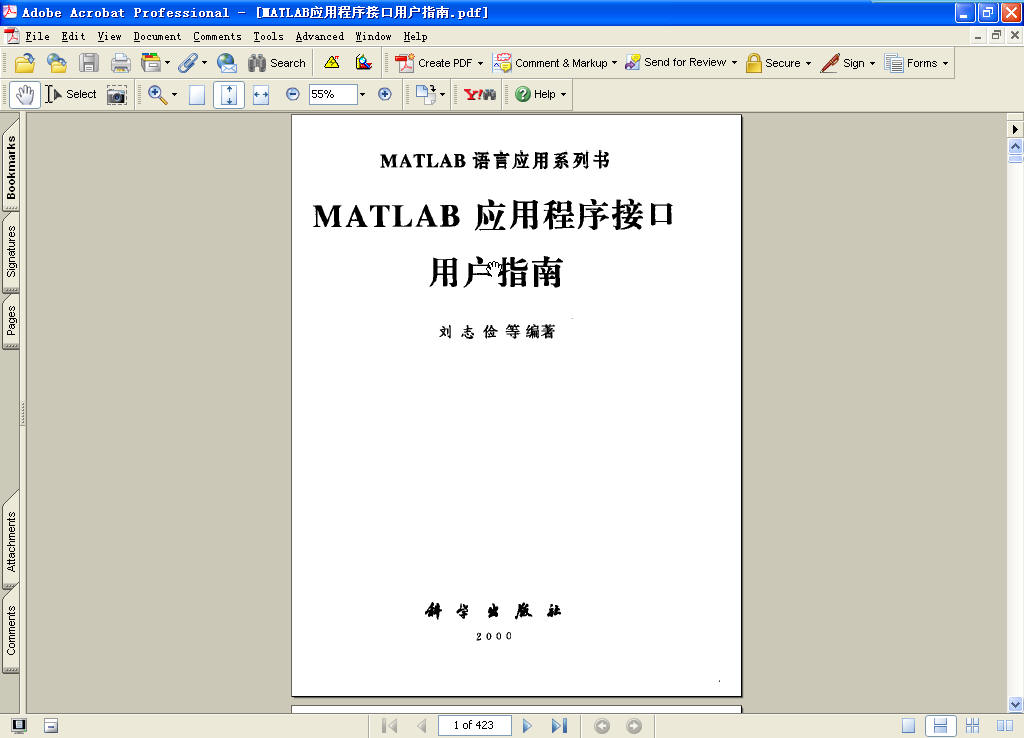The image size is (1024, 738).
Task: Open the zoom percentage dropdown arrow
Action: pyautogui.click(x=362, y=95)
